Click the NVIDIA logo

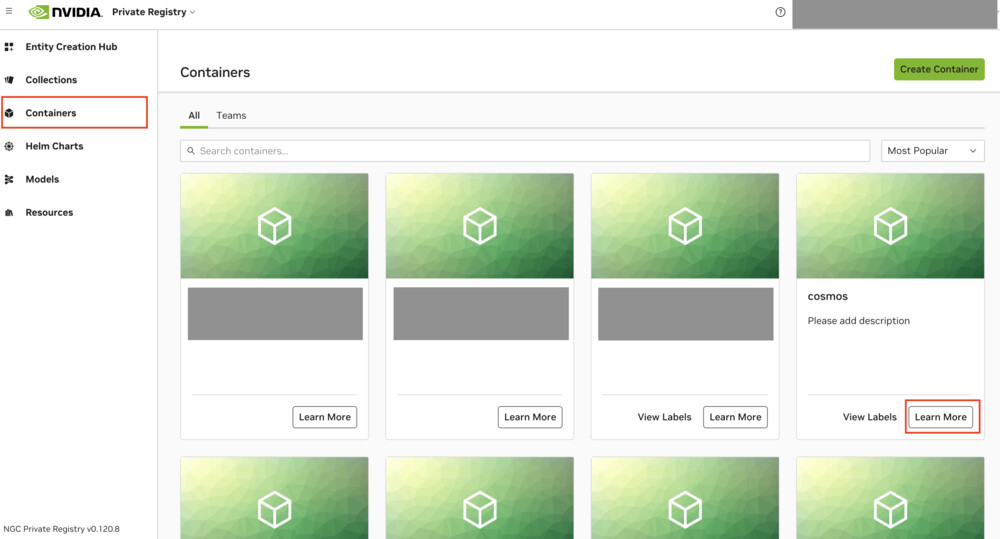point(65,12)
